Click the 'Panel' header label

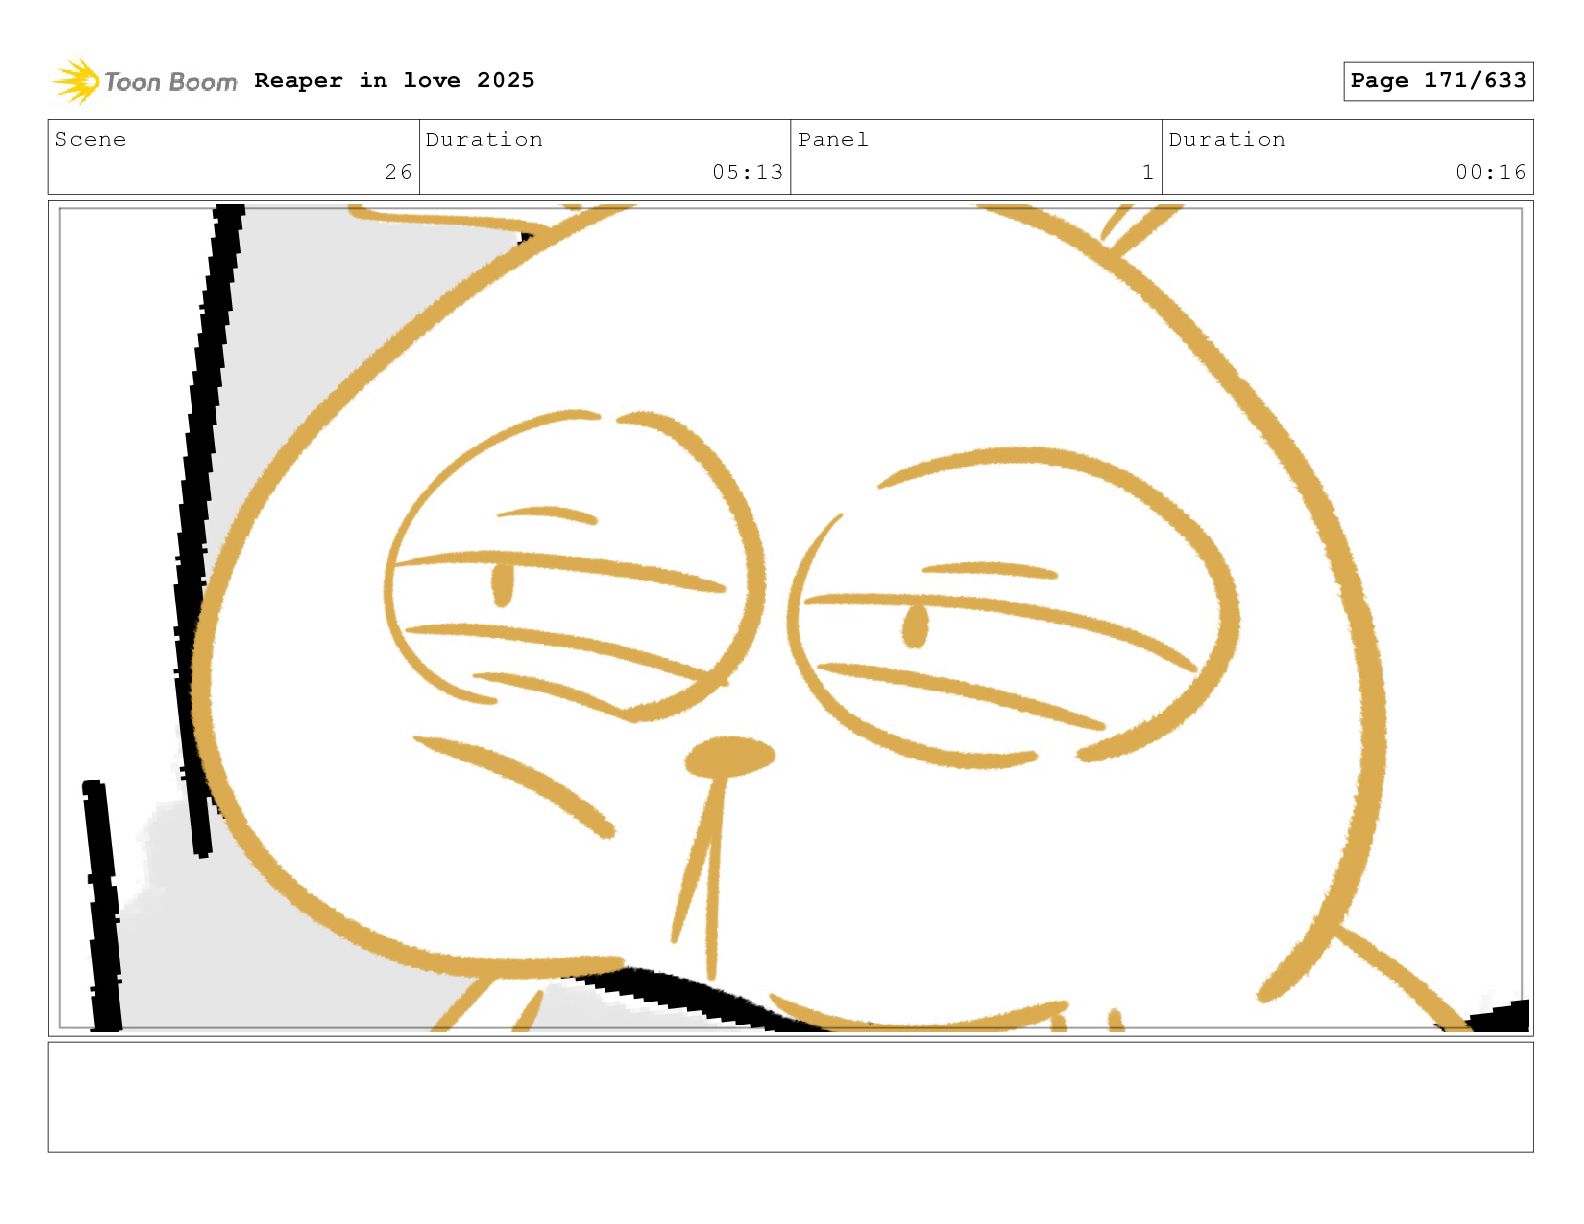point(833,140)
